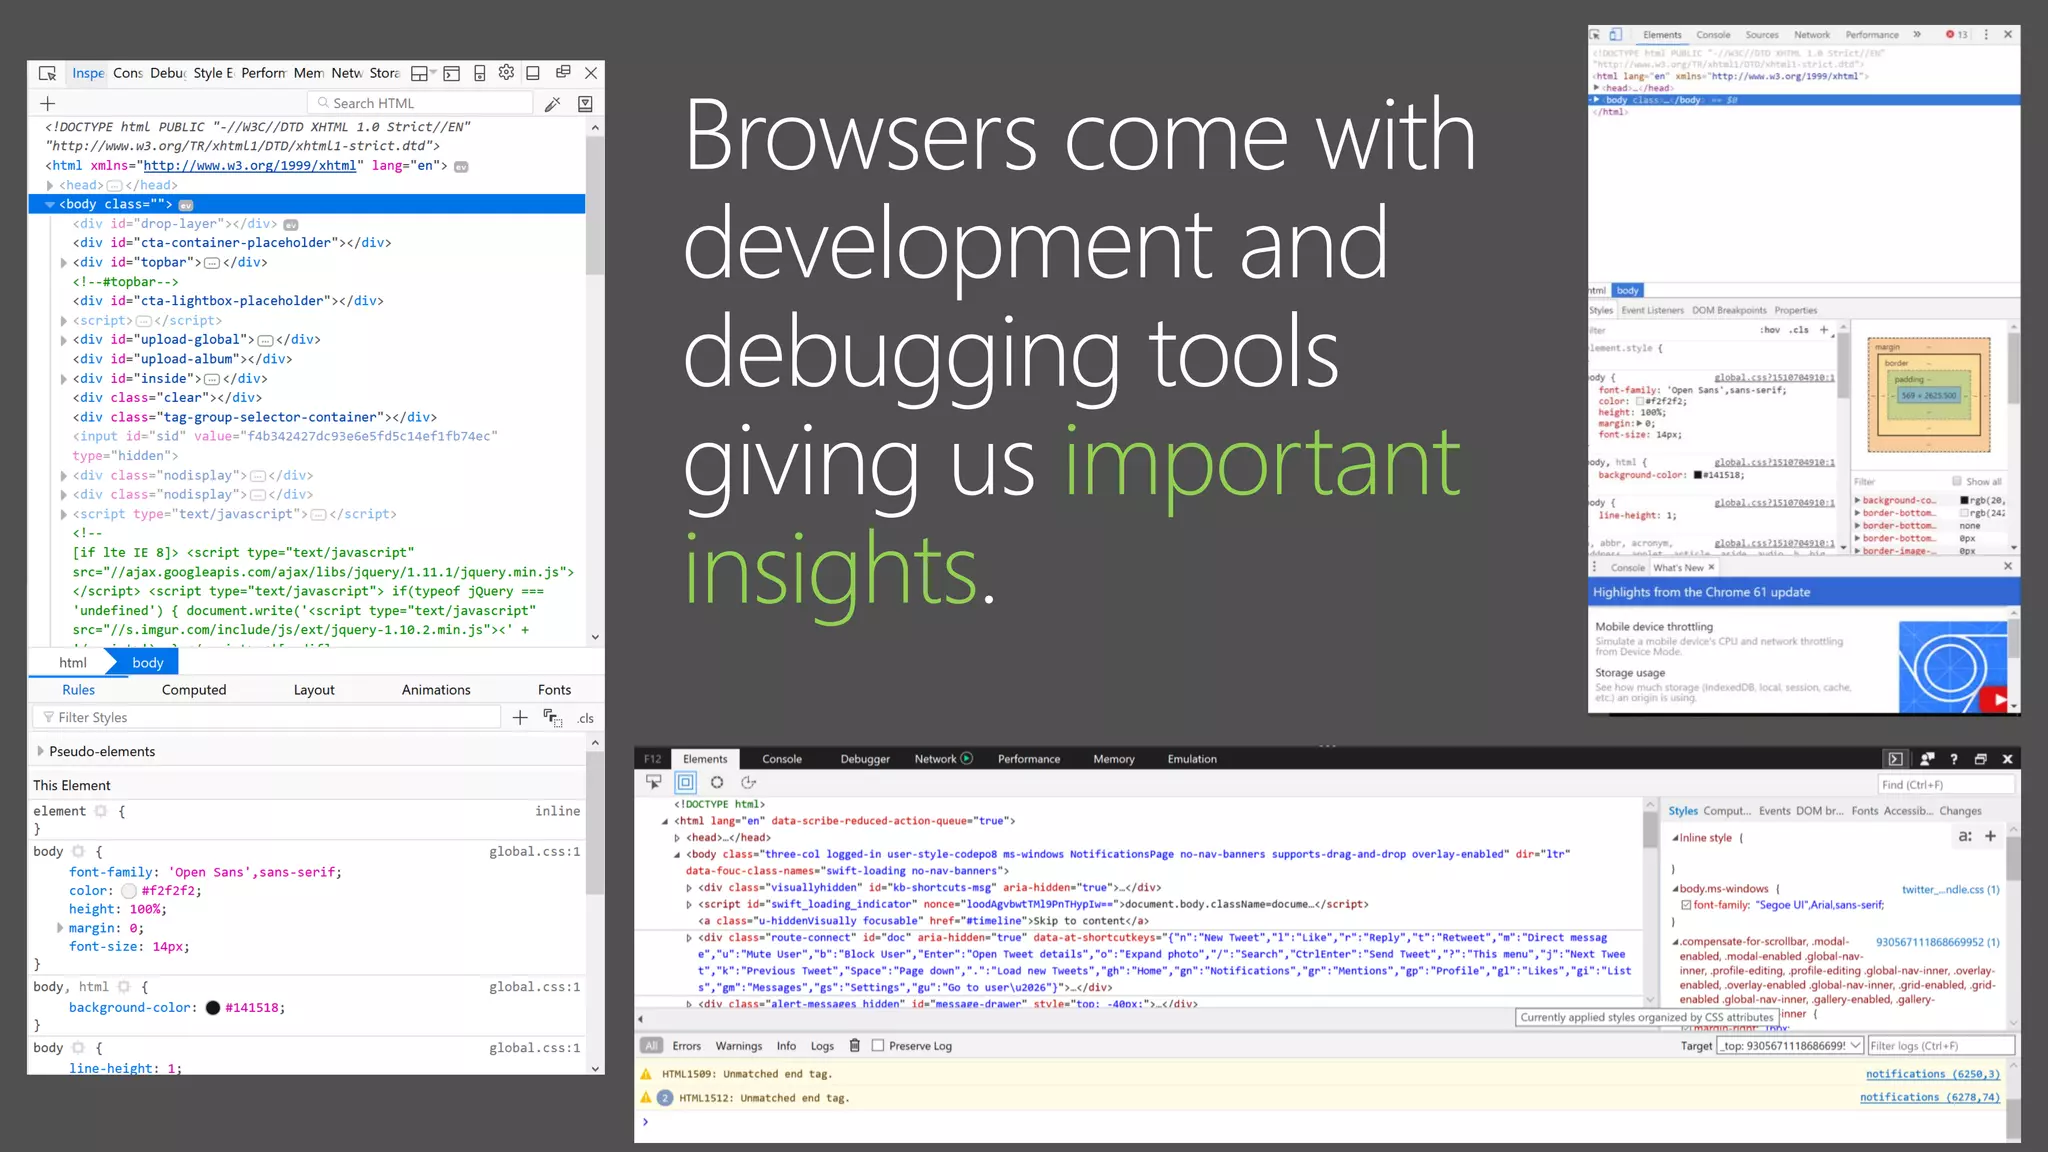
Task: Toggle Edge display box highlighting icon
Action: [x=686, y=782]
